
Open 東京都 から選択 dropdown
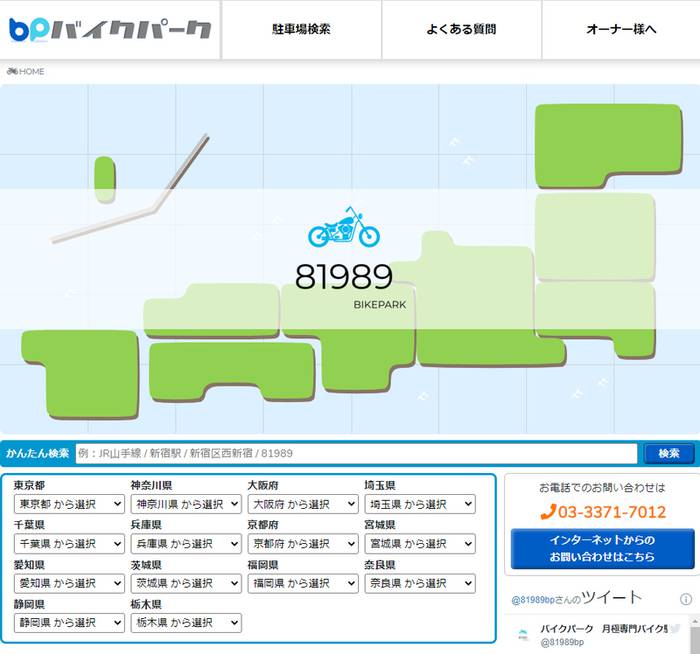[69, 504]
